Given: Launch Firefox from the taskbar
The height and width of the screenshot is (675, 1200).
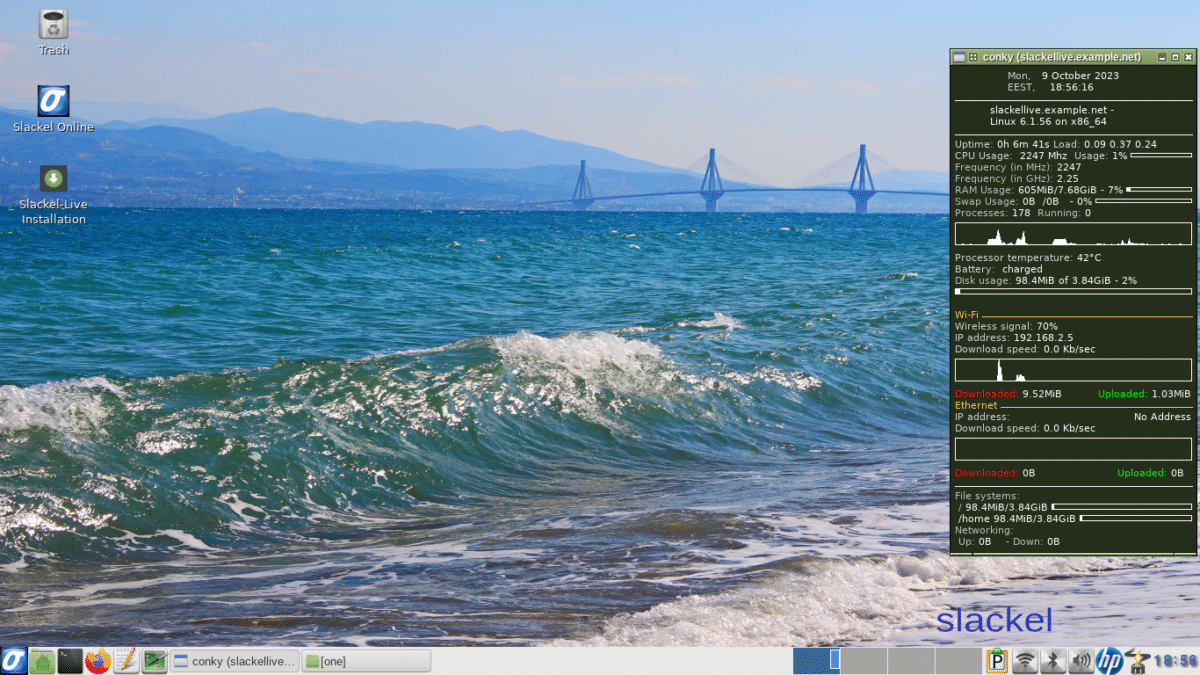Looking at the screenshot, I should click(97, 661).
